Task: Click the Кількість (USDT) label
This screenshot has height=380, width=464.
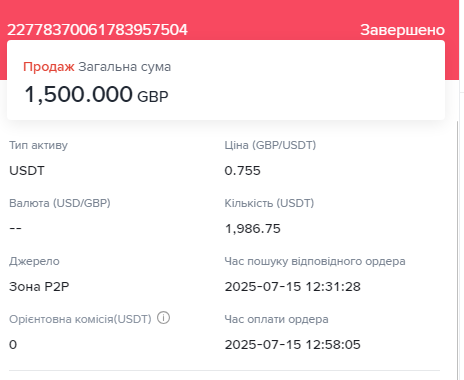Action: click(x=269, y=203)
